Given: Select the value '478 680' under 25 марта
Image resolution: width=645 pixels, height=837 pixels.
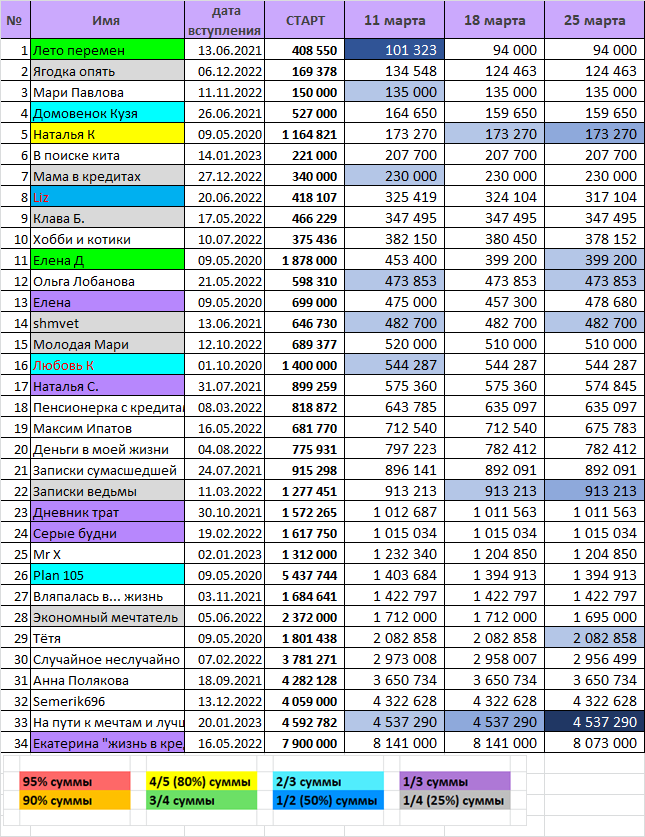Looking at the screenshot, I should point(595,302).
